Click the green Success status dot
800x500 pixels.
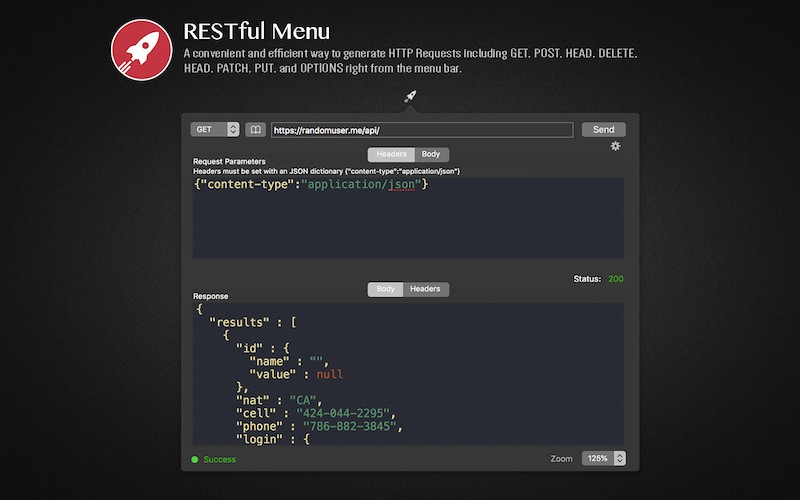tap(195, 459)
